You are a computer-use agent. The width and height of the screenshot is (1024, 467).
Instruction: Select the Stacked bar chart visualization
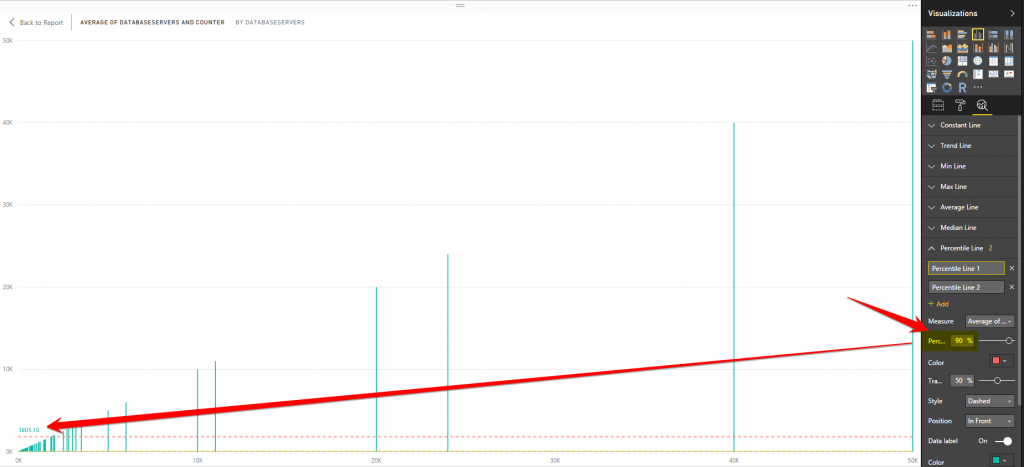[x=931, y=35]
